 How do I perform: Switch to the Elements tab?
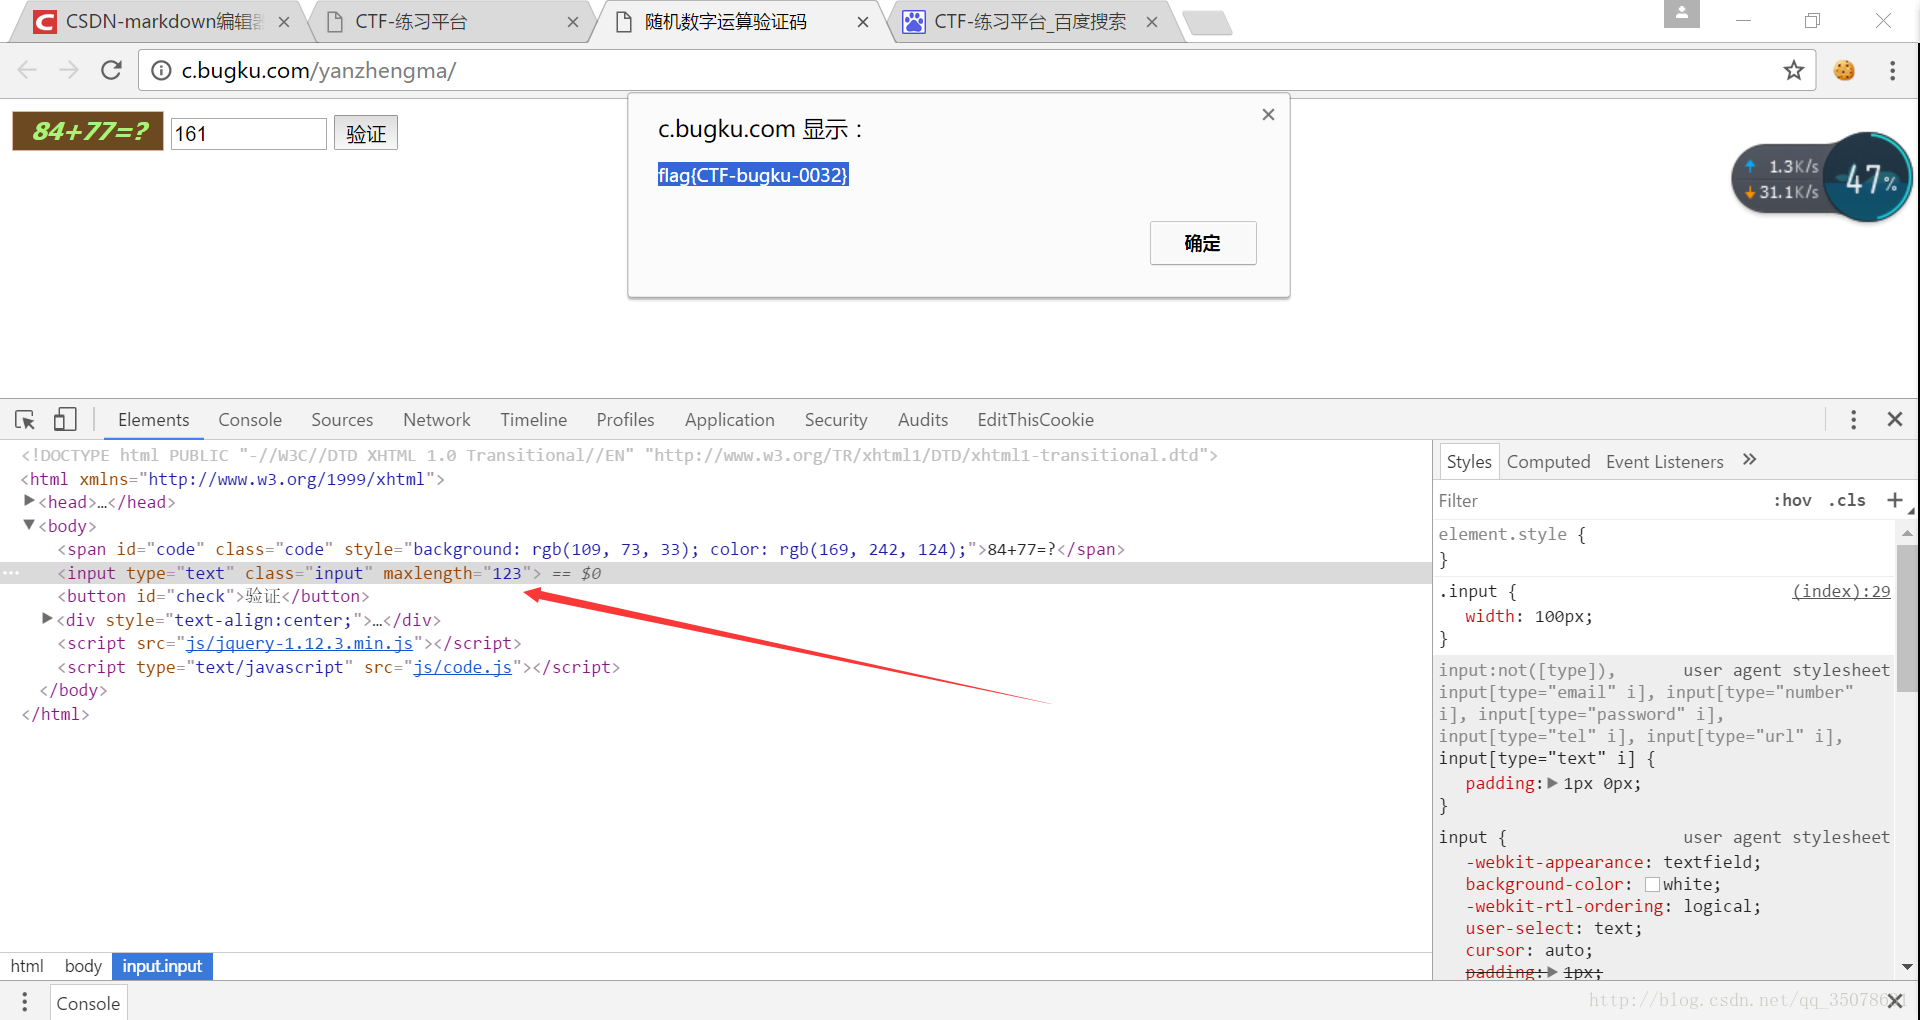click(x=153, y=420)
